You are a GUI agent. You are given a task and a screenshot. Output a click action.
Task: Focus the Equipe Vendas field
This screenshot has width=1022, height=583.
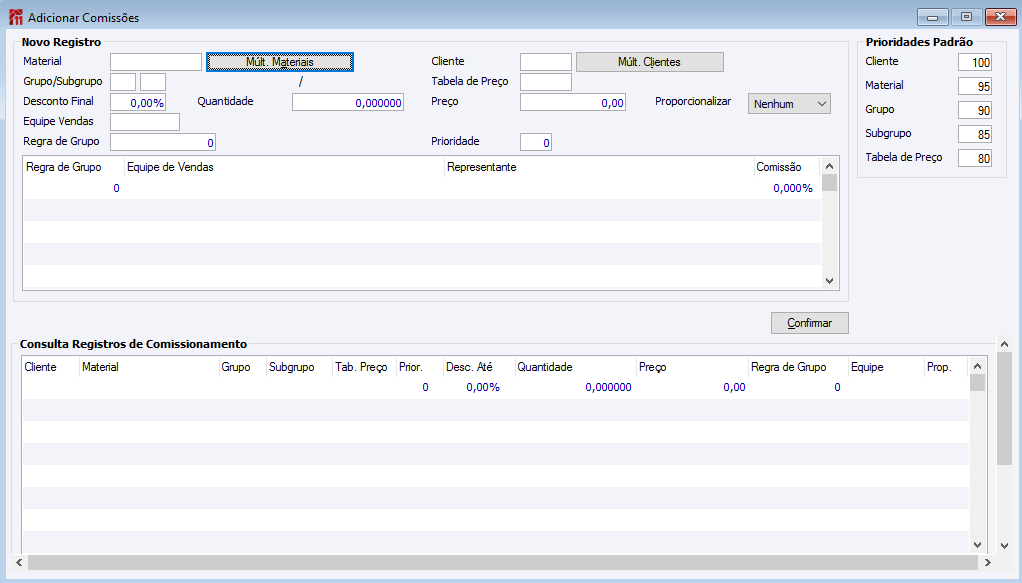click(x=145, y=122)
